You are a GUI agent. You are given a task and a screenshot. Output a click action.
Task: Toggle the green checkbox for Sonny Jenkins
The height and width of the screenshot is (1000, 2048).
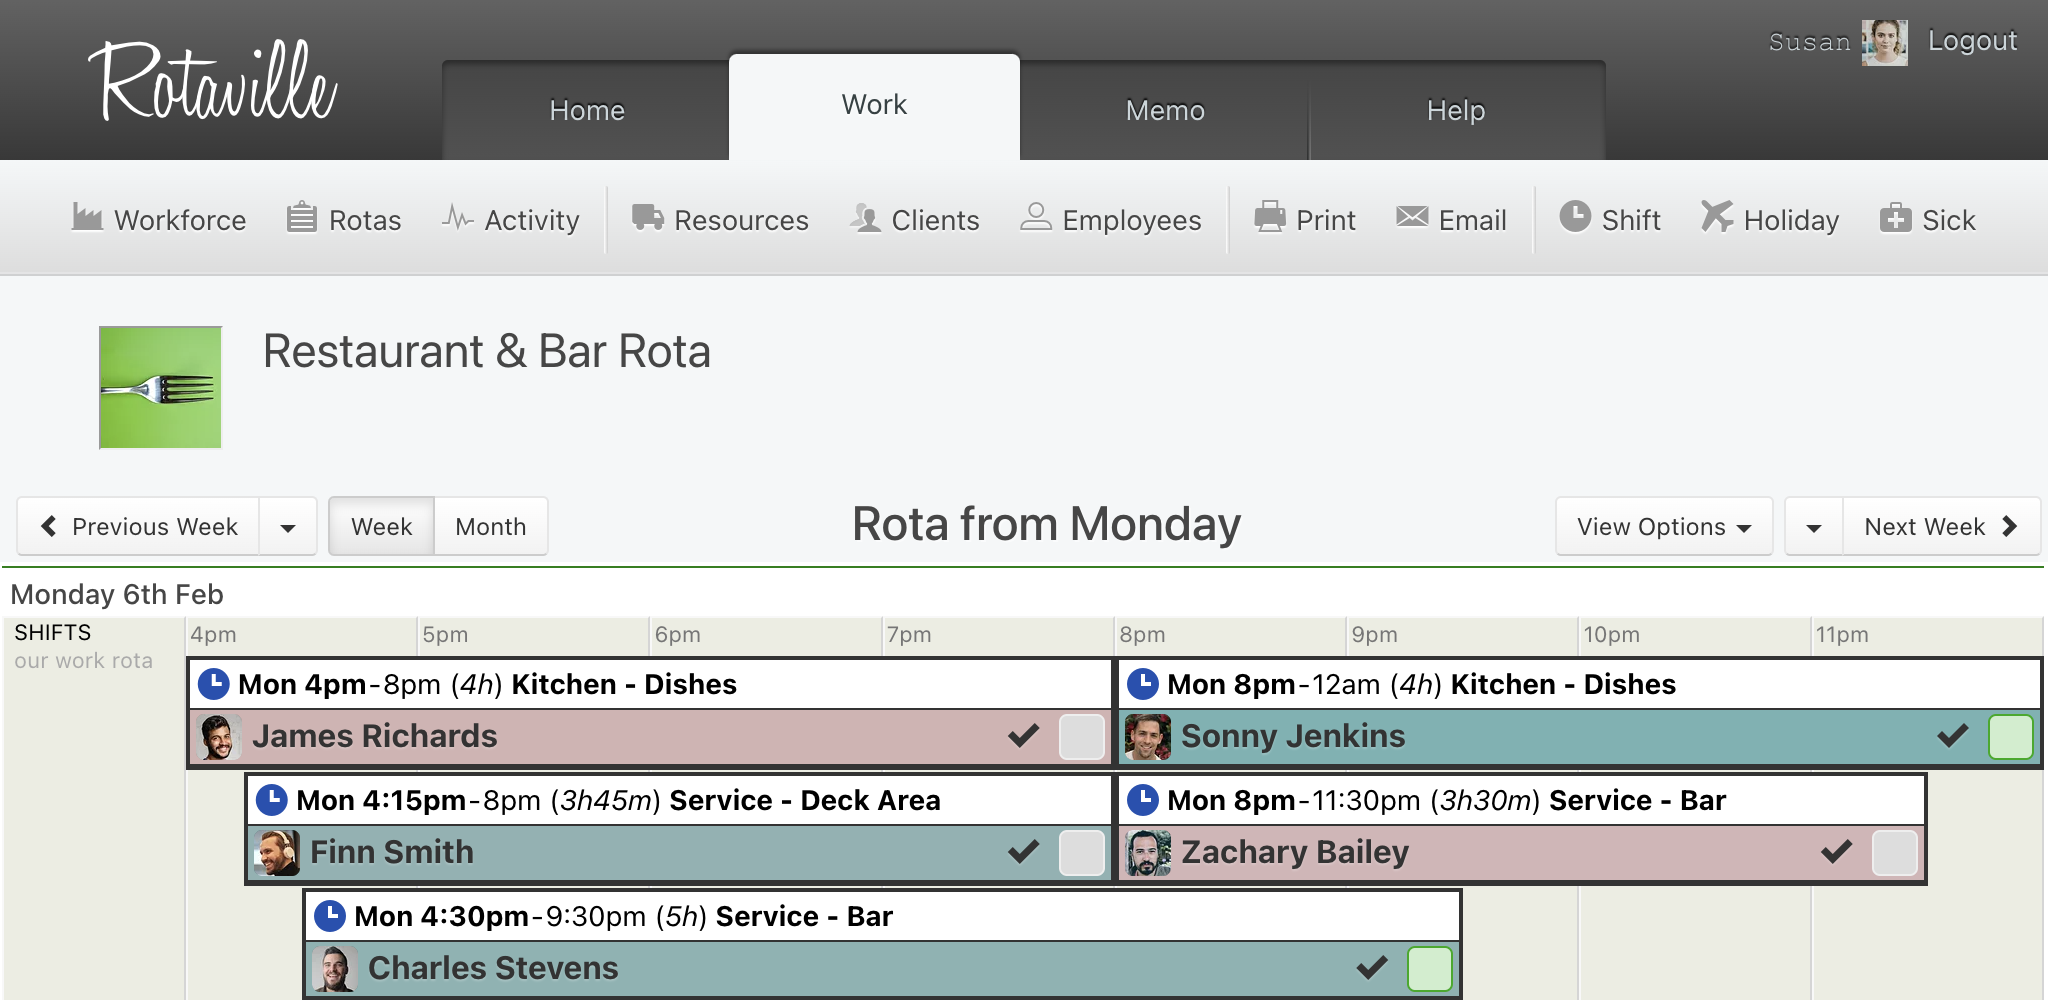(x=2011, y=737)
